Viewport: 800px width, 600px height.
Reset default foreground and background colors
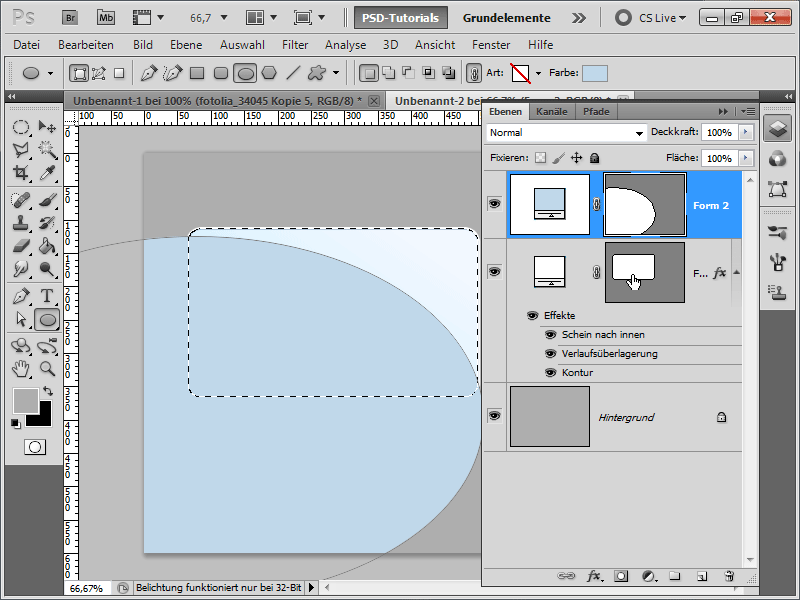[x=16, y=423]
